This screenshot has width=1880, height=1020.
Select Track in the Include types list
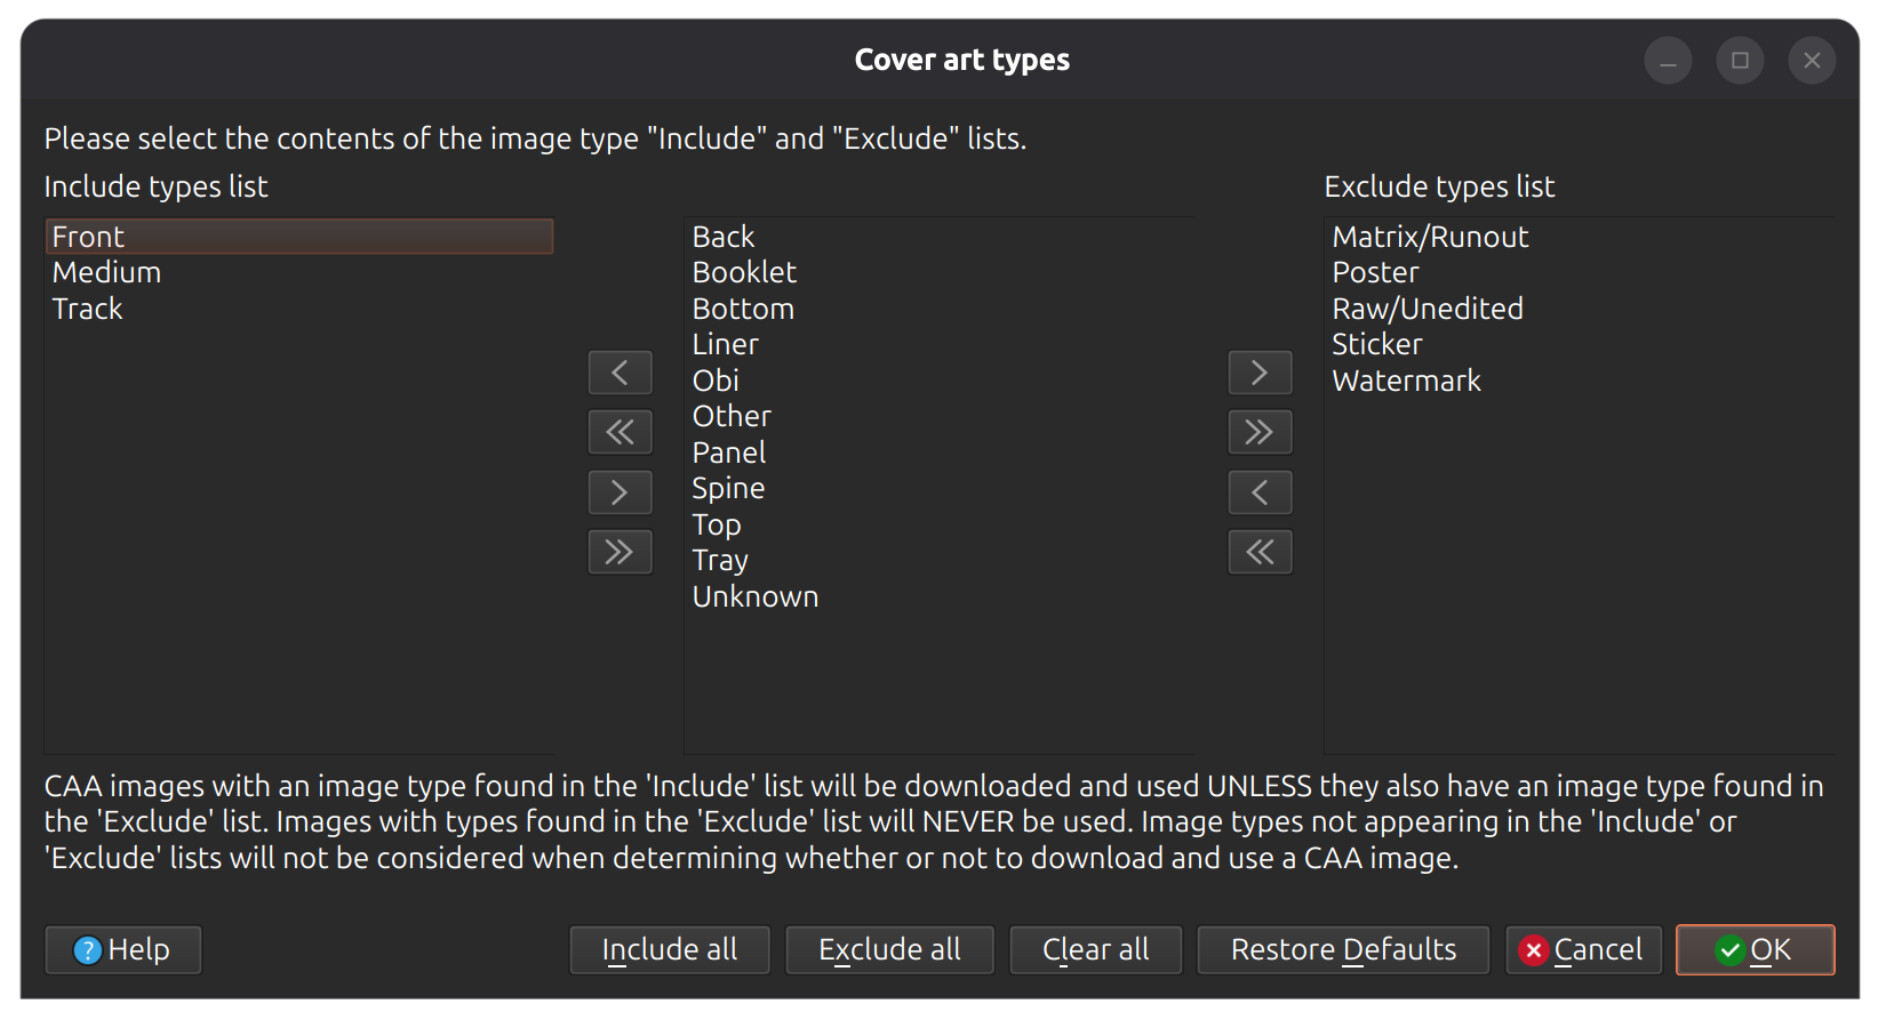coord(88,309)
